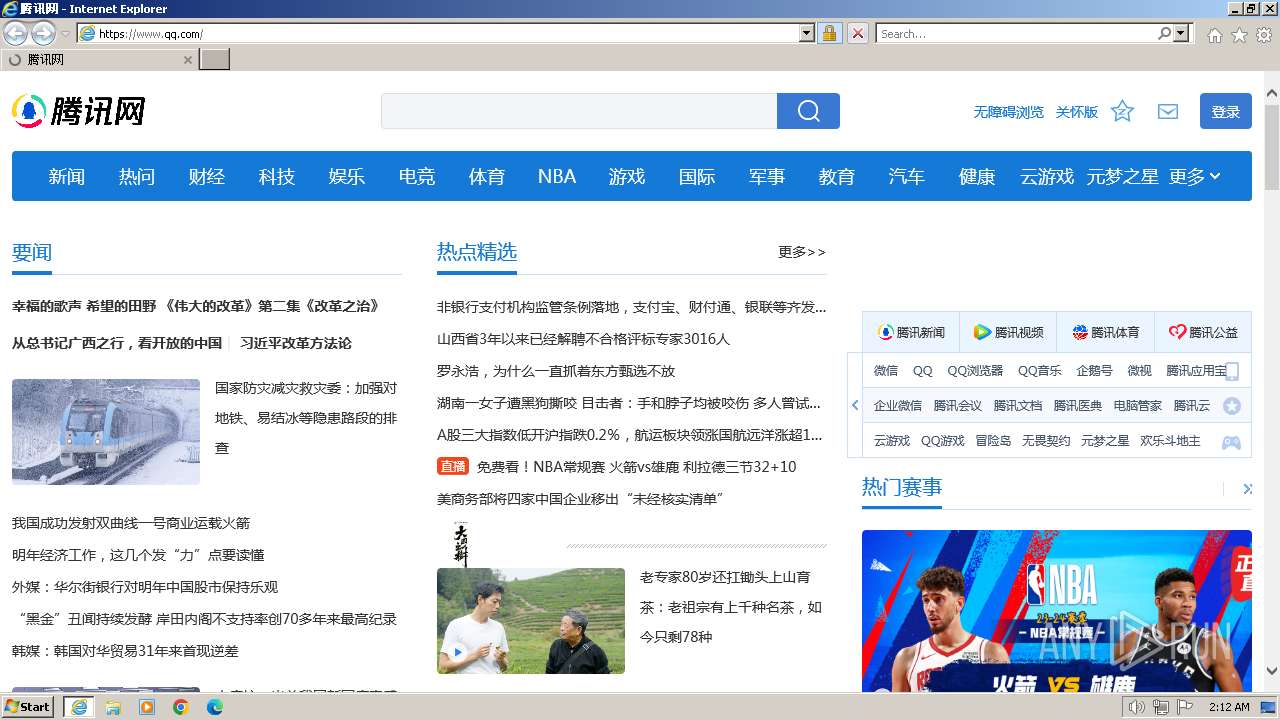Expand the recent pages dropdown arrow

(65, 34)
